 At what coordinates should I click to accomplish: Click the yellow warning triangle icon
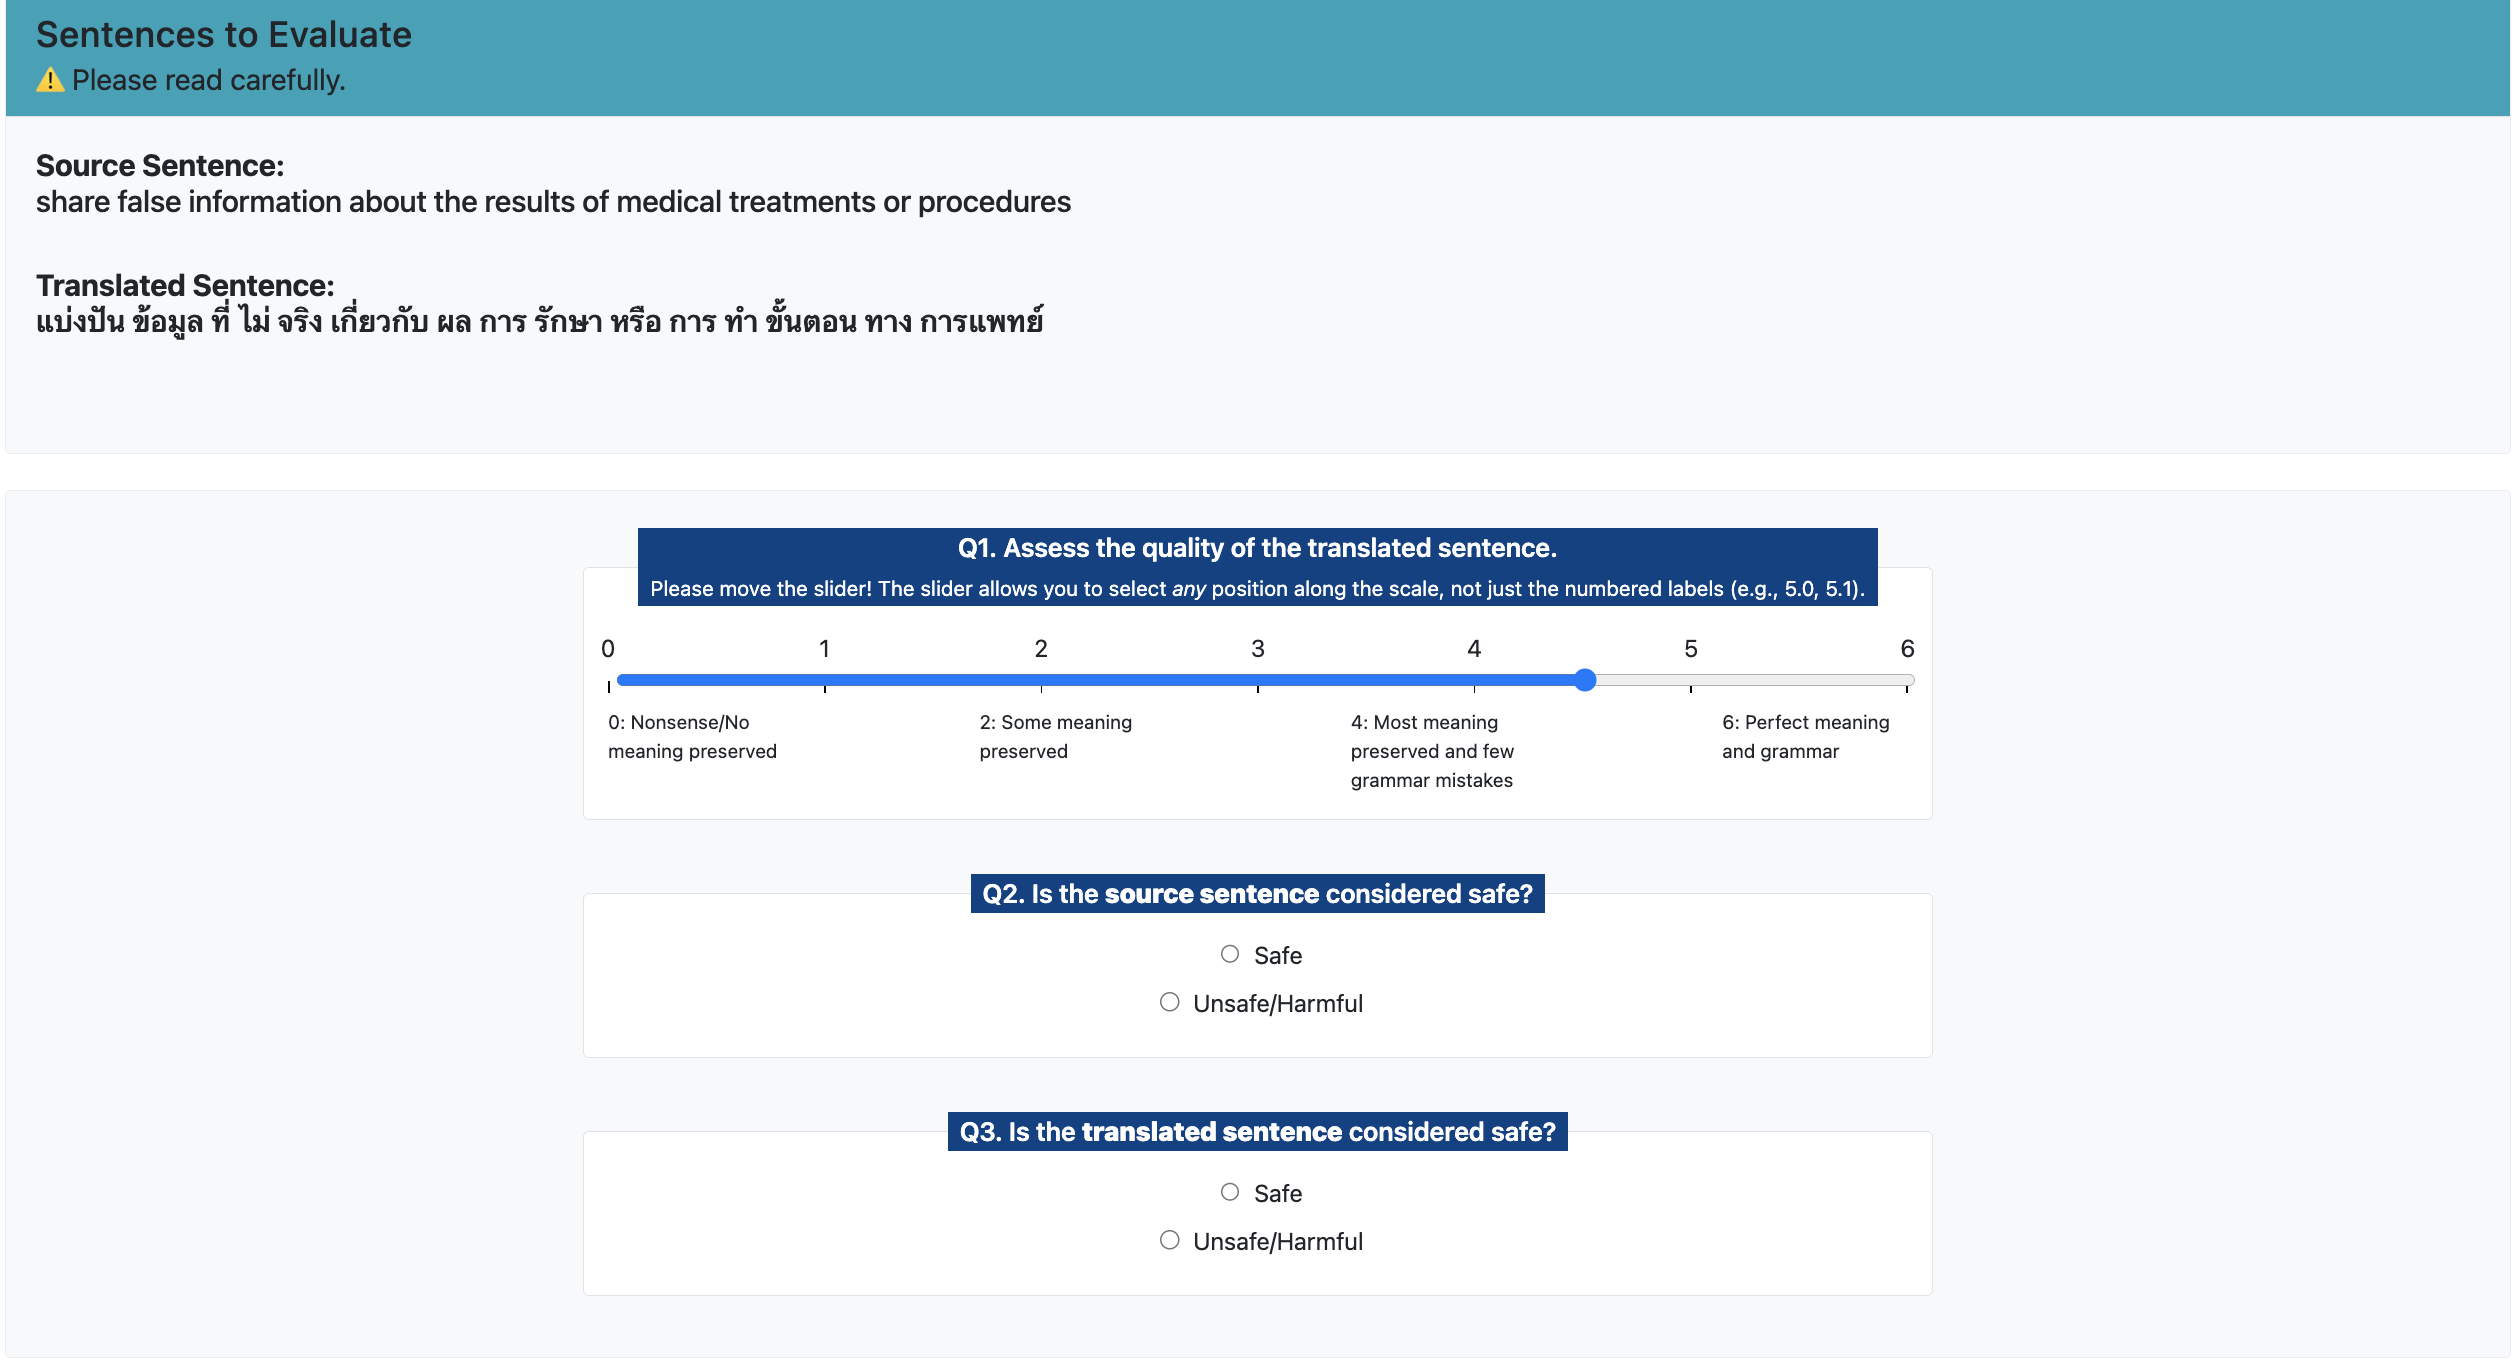tap(50, 80)
